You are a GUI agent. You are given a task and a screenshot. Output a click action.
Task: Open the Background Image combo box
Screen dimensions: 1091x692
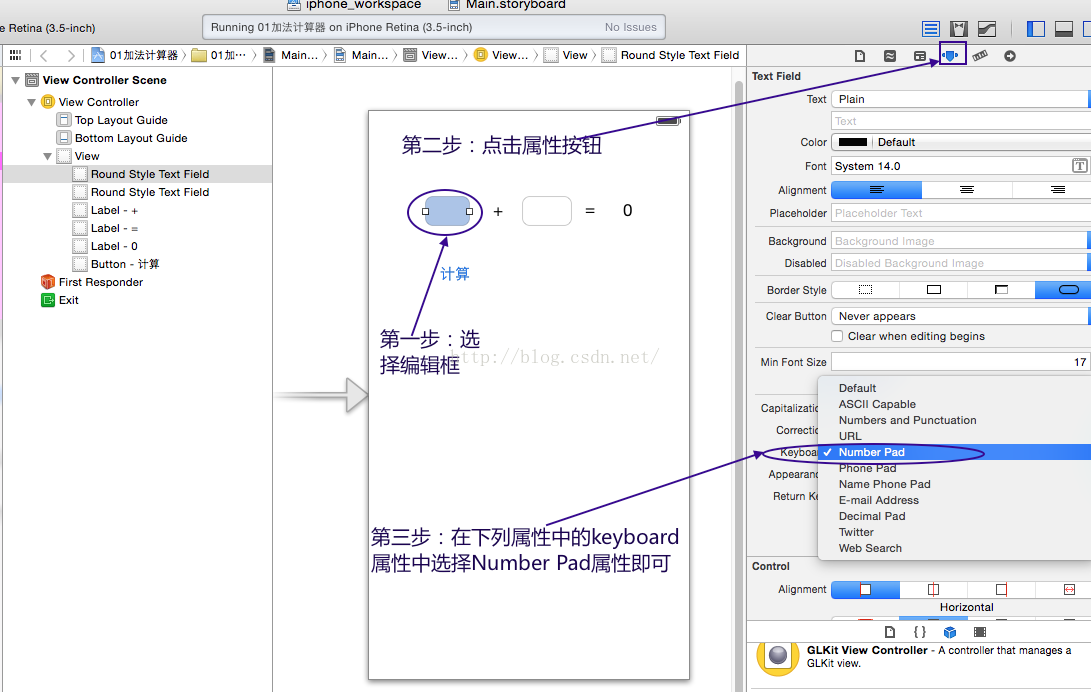point(961,241)
